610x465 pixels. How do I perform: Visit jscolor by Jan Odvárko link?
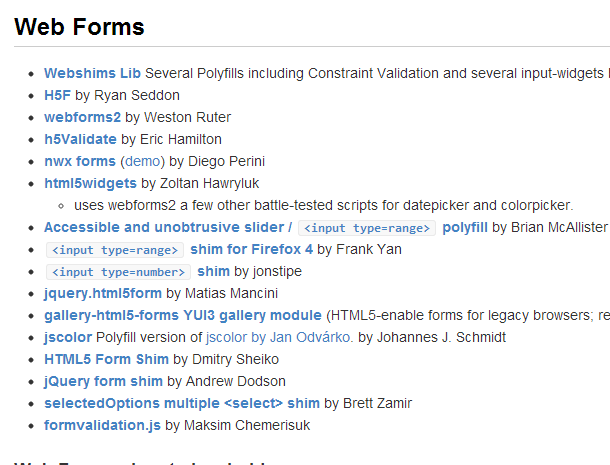(x=278, y=337)
